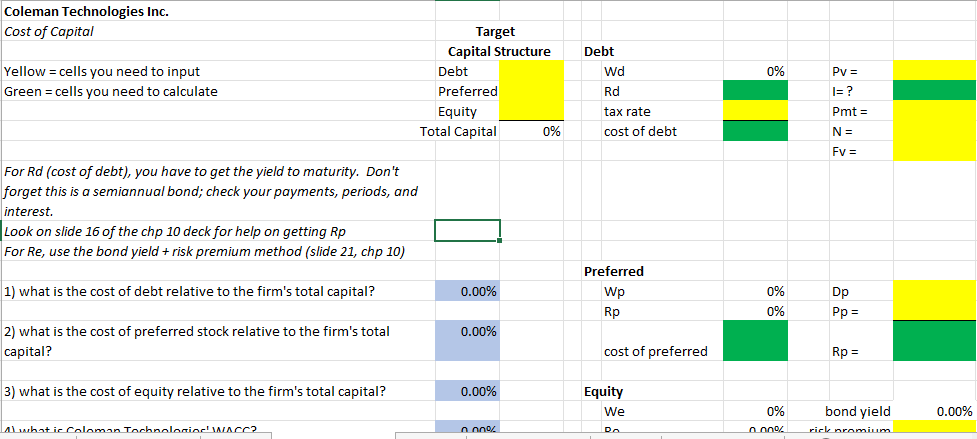Select the 0.00% bond yield value
The height and width of the screenshot is (439, 977).
pyautogui.click(x=935, y=411)
